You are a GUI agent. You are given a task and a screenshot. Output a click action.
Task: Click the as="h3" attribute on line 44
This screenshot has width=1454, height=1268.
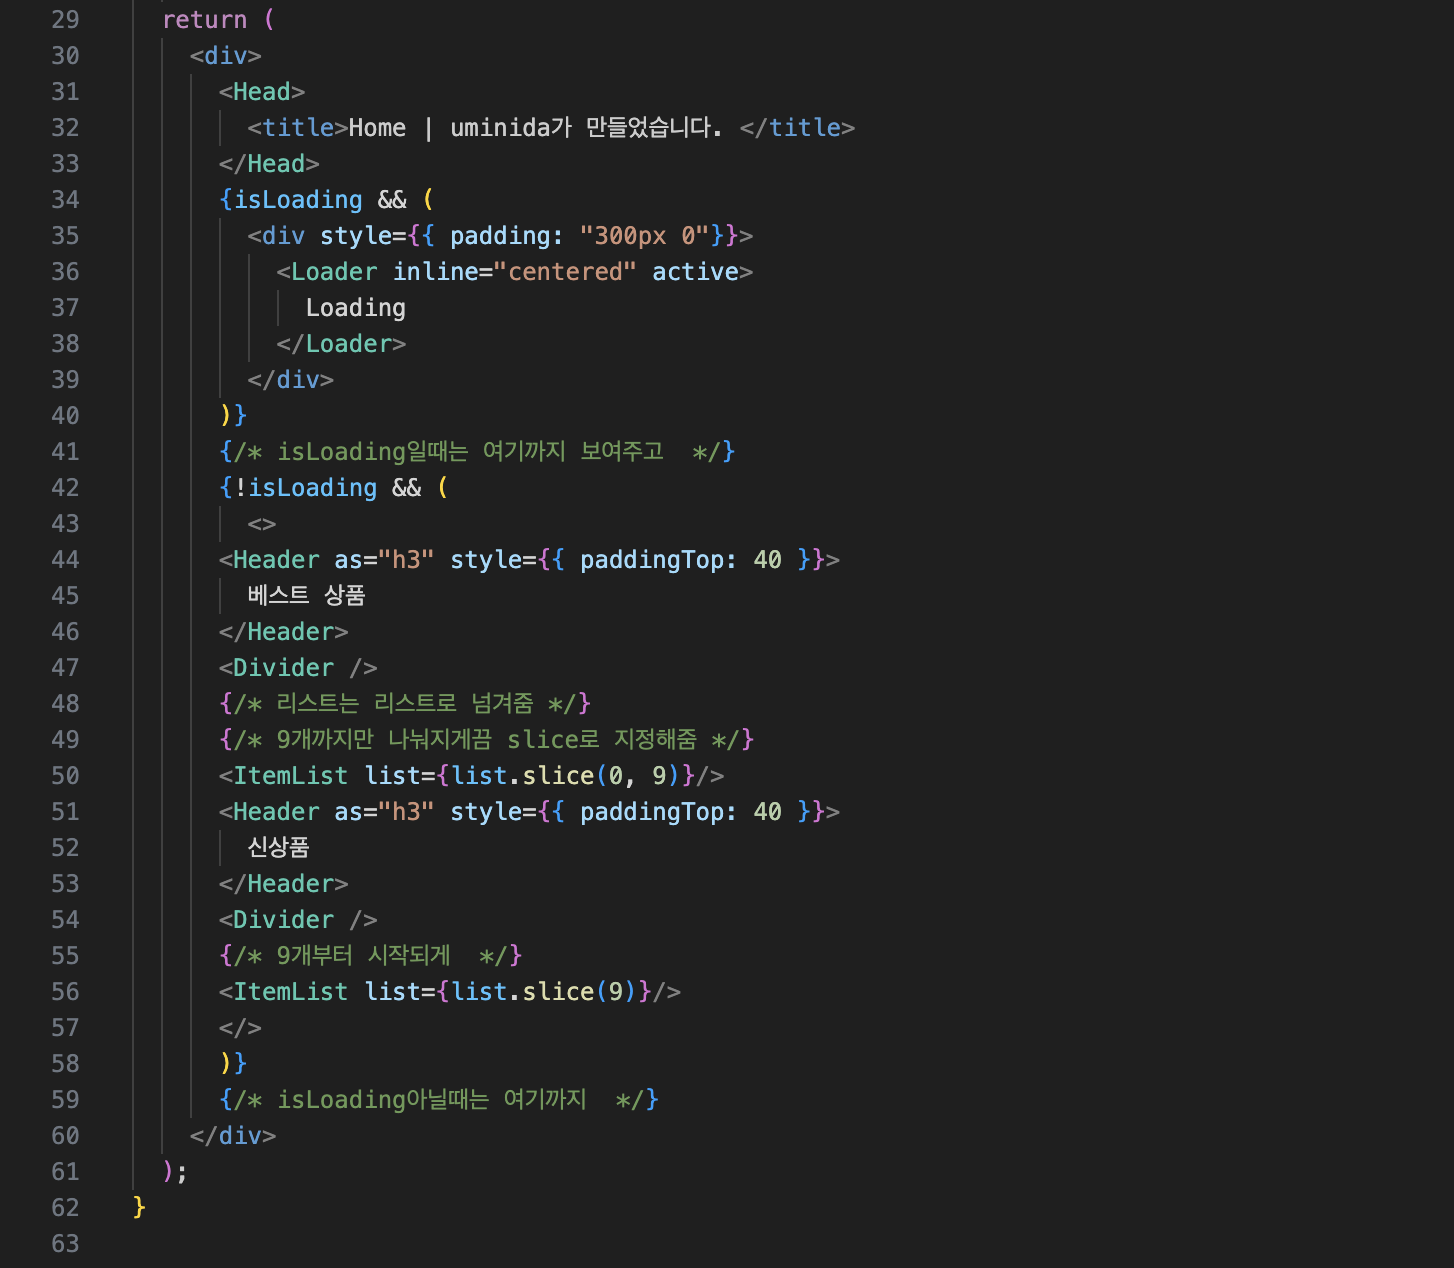[x=385, y=560]
